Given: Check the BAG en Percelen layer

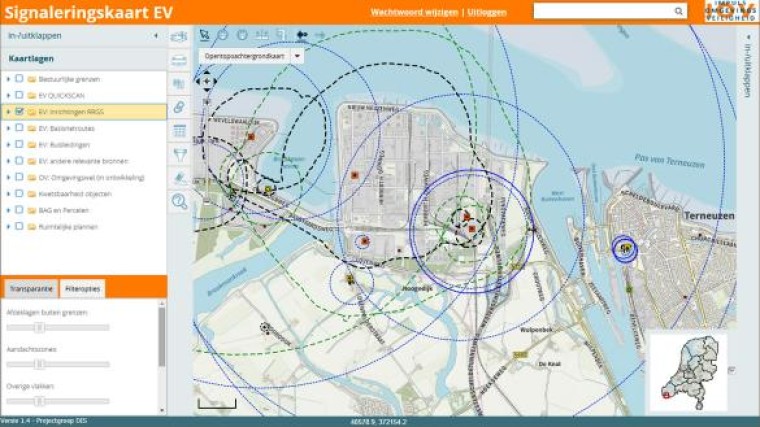Looking at the screenshot, I should pyautogui.click(x=19, y=210).
